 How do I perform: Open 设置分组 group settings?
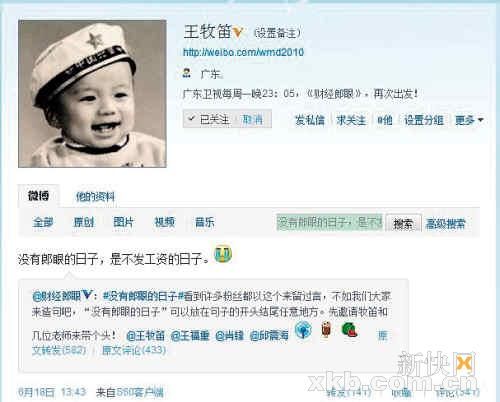pyautogui.click(x=424, y=120)
